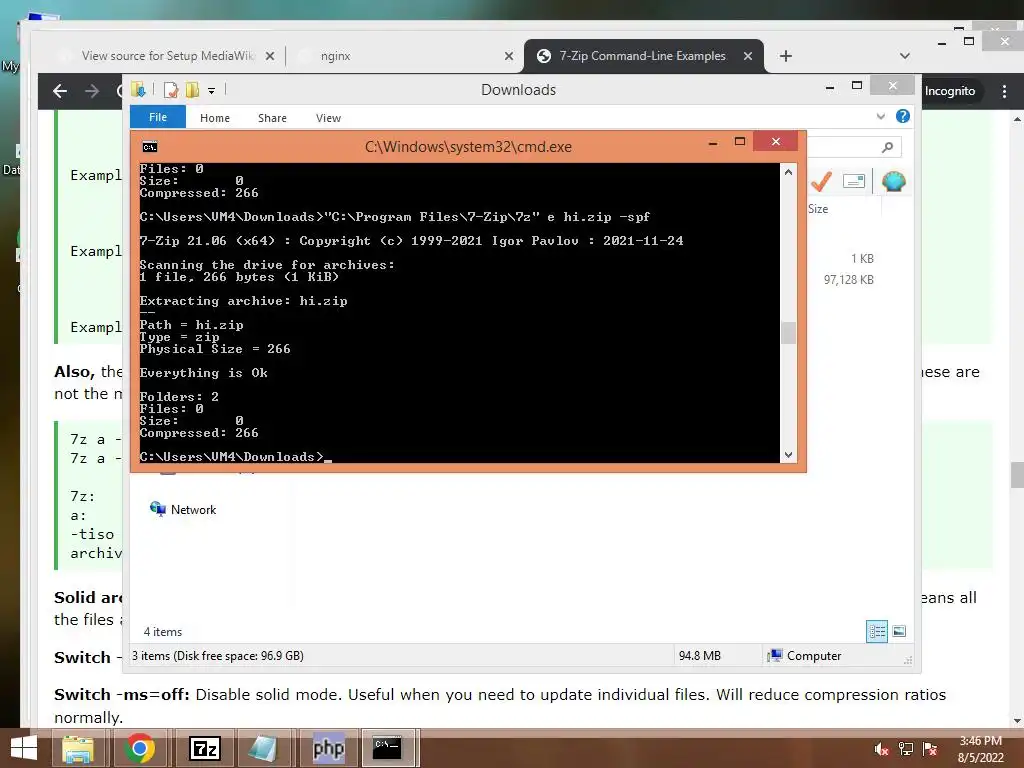The image size is (1024, 768).
Task: Open Chrome tab search dropdown chevron
Action: [x=904, y=56]
